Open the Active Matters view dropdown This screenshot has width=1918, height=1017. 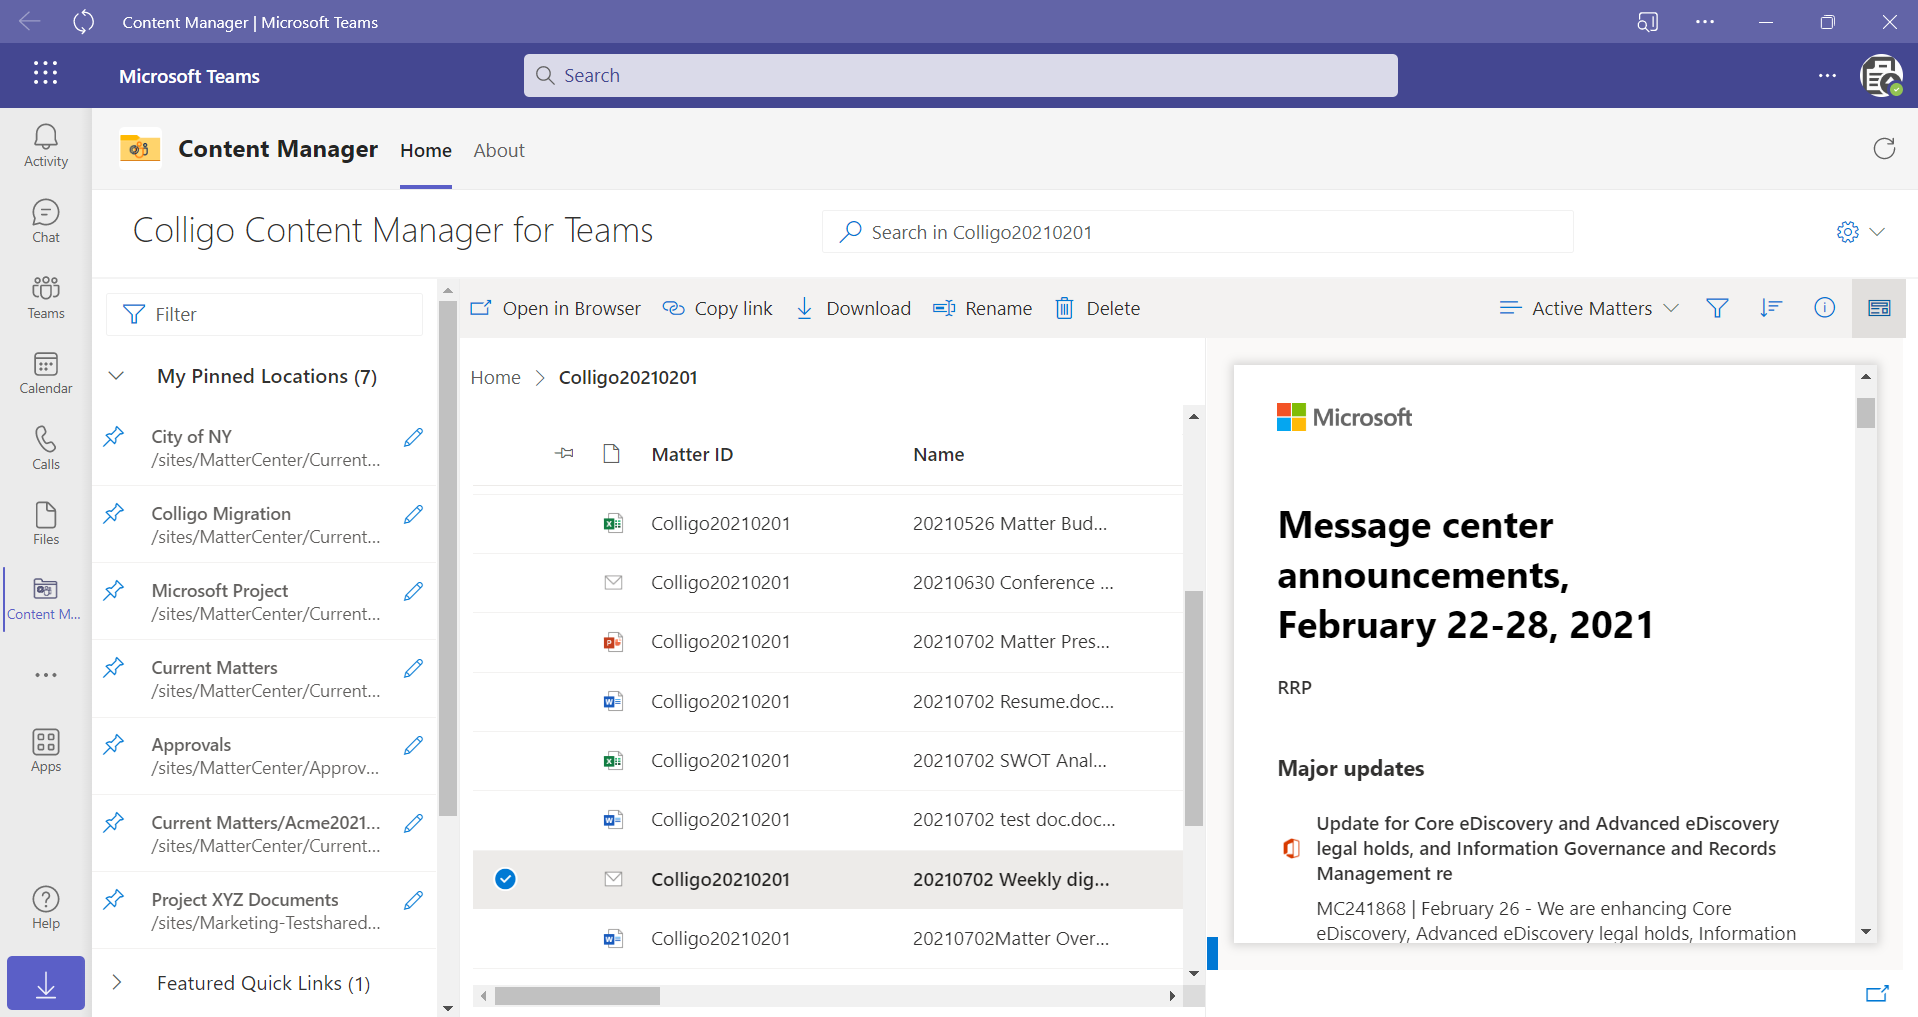coord(1589,308)
